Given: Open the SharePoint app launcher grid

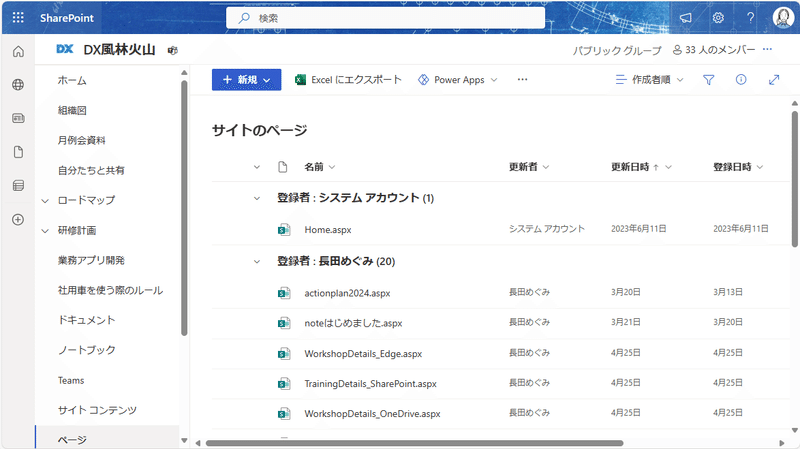Looking at the screenshot, I should 18,18.
